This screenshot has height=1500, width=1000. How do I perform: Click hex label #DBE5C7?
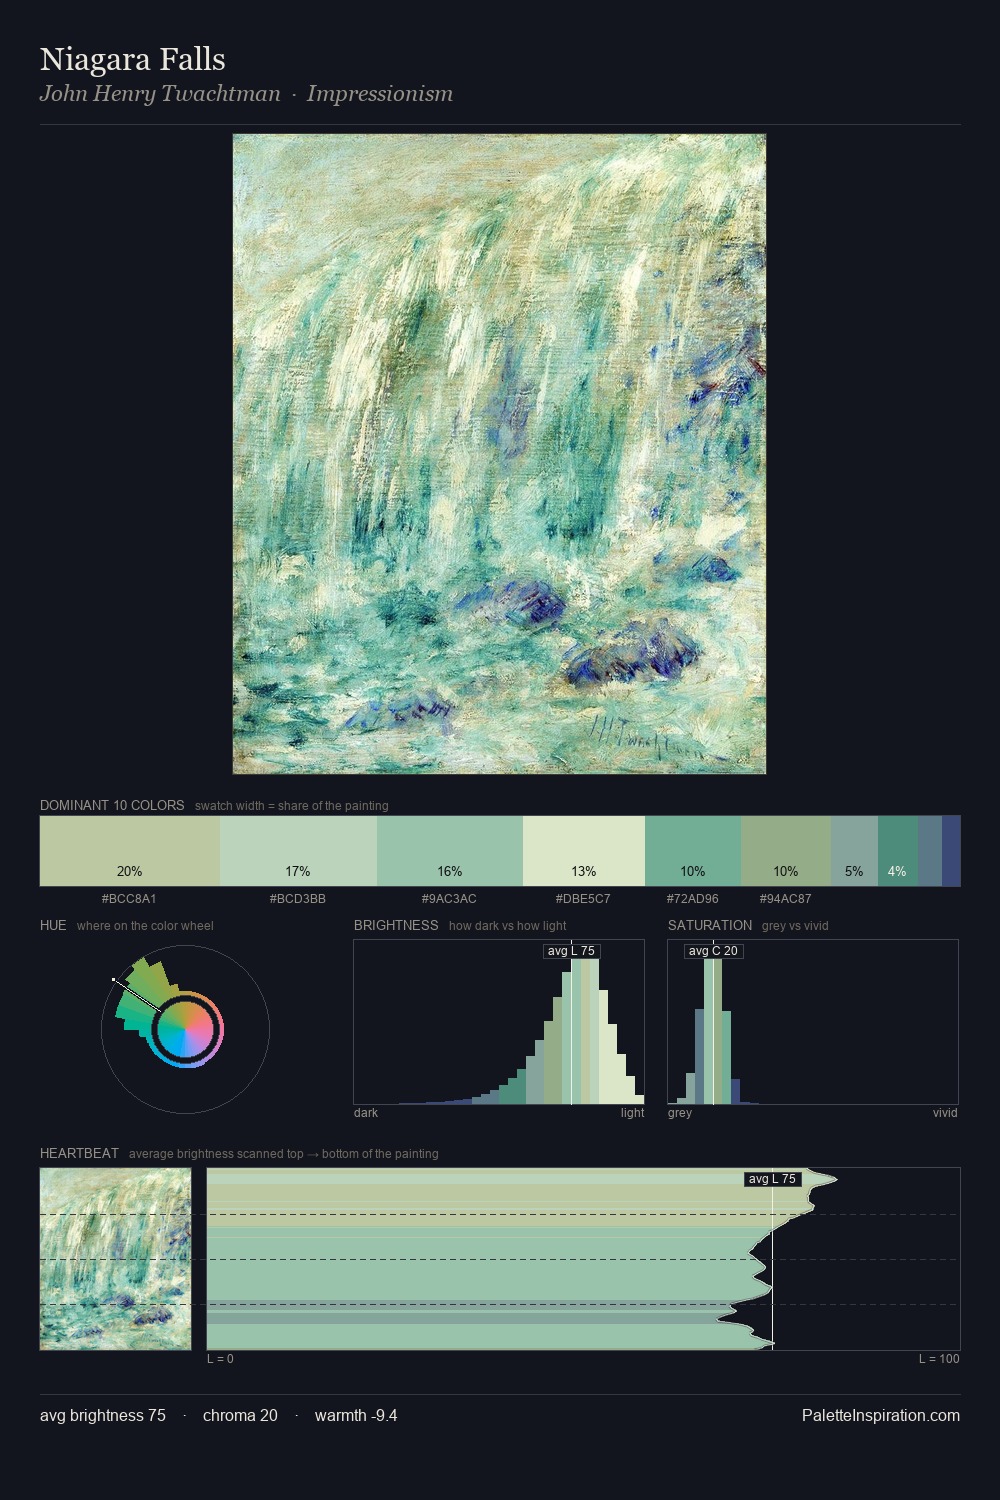click(x=583, y=899)
